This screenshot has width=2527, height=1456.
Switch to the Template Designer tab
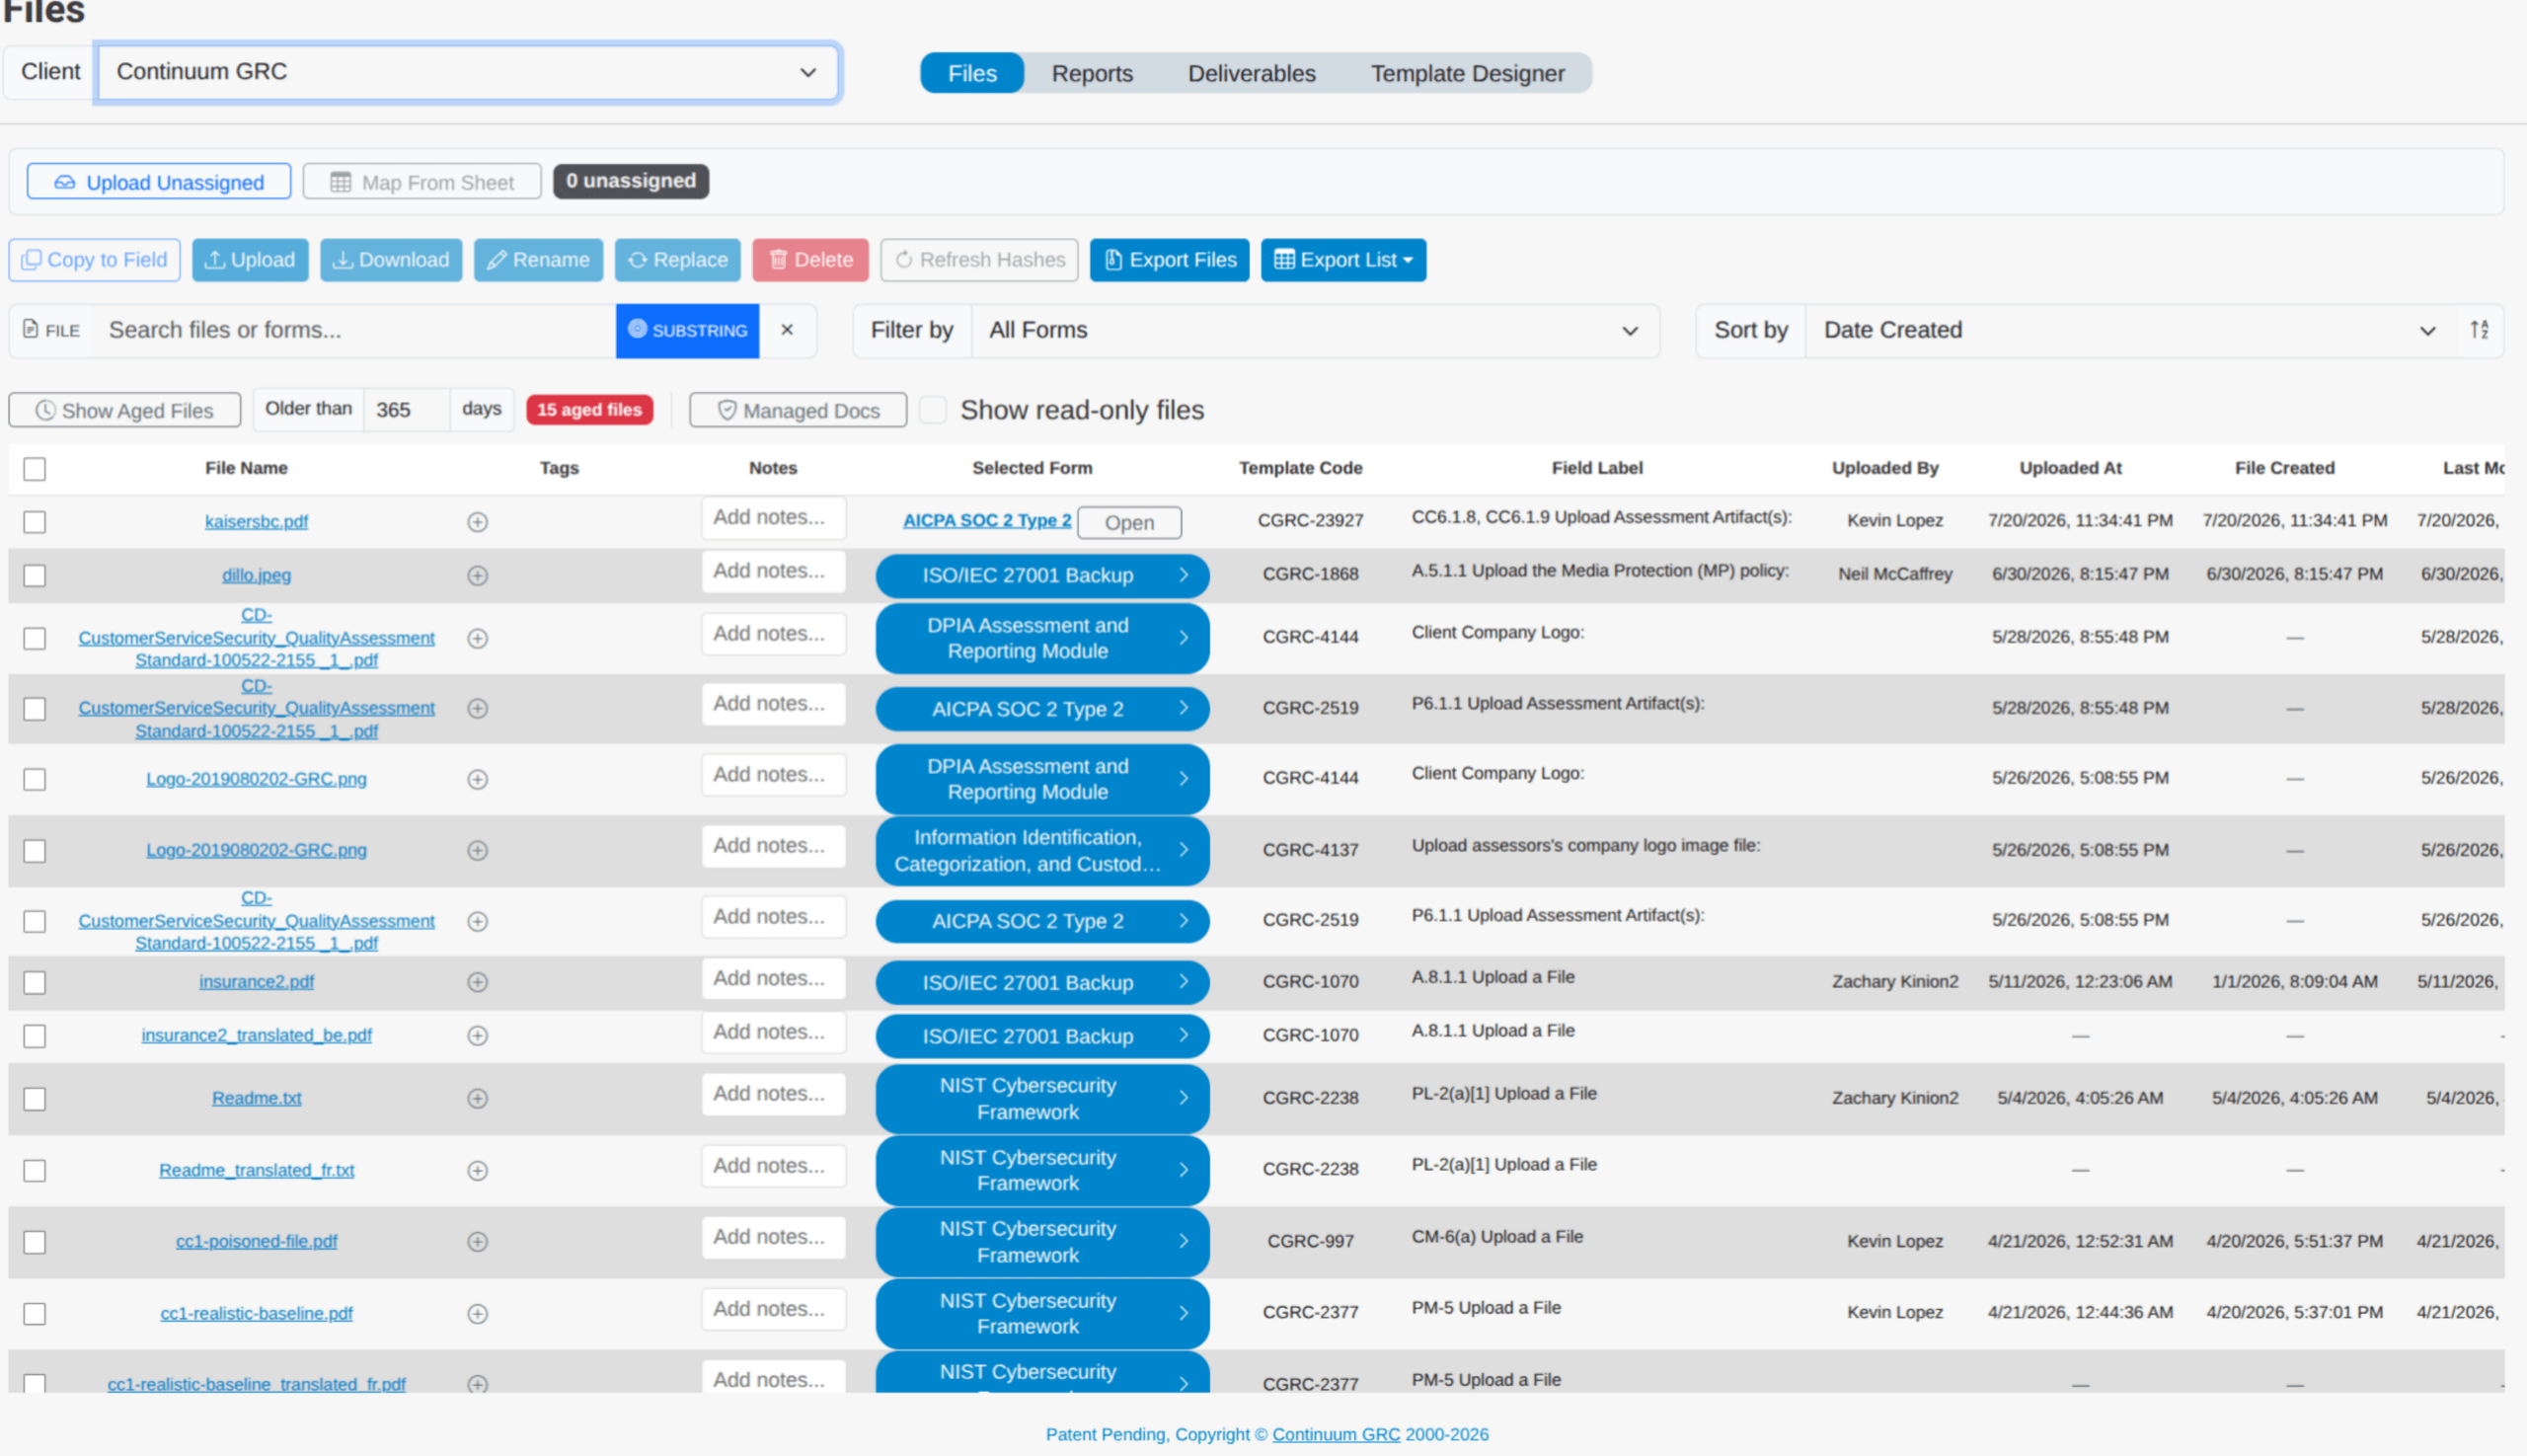pos(1467,74)
